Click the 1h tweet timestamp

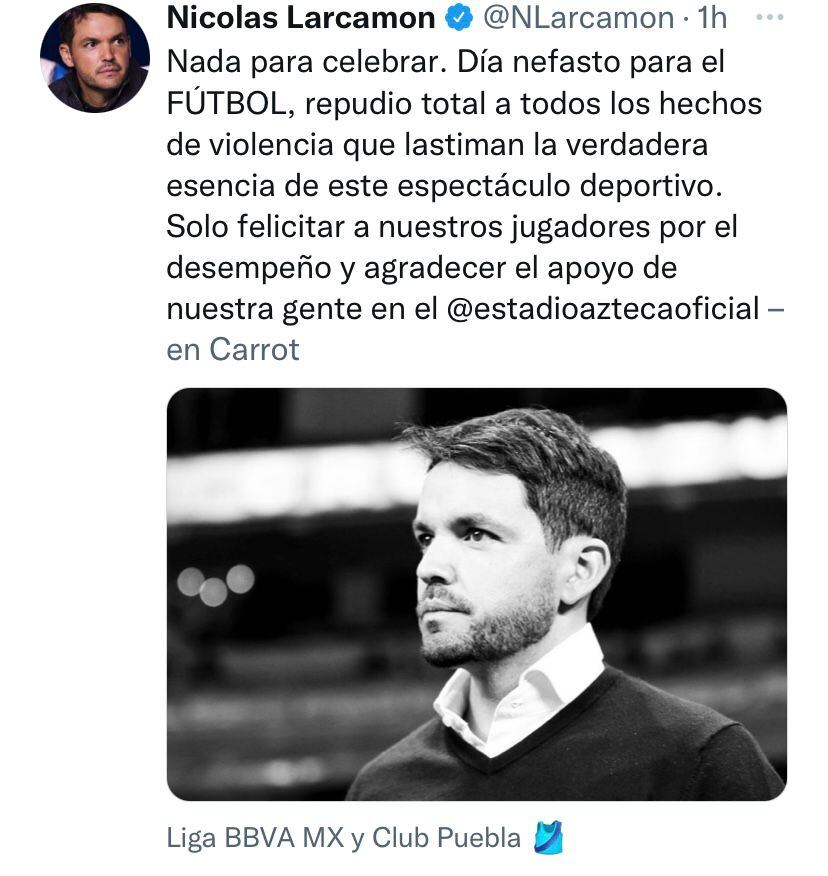click(713, 18)
